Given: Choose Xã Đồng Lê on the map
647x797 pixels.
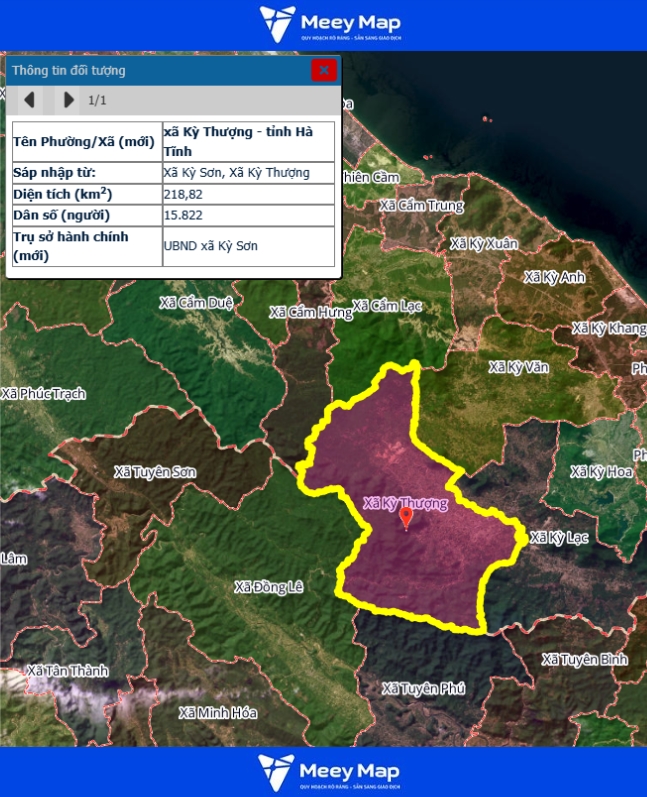Looking at the screenshot, I should pyautogui.click(x=268, y=586).
